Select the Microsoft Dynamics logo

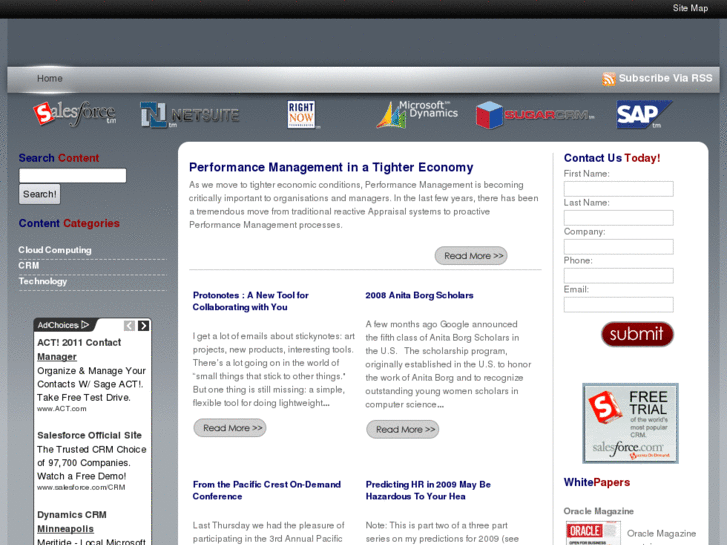[417, 114]
